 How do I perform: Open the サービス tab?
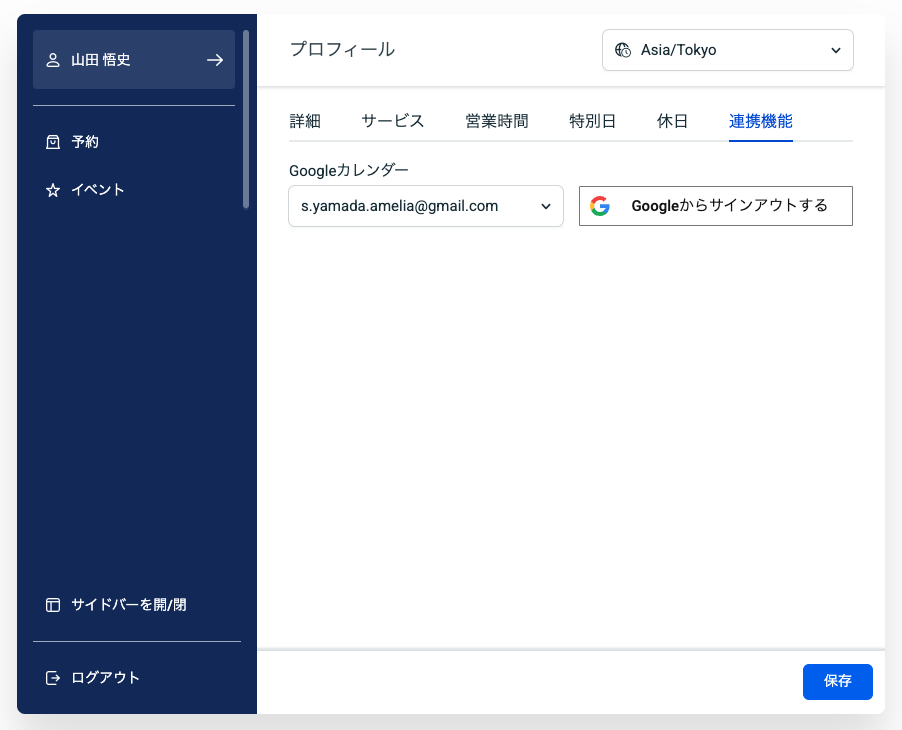pyautogui.click(x=393, y=121)
